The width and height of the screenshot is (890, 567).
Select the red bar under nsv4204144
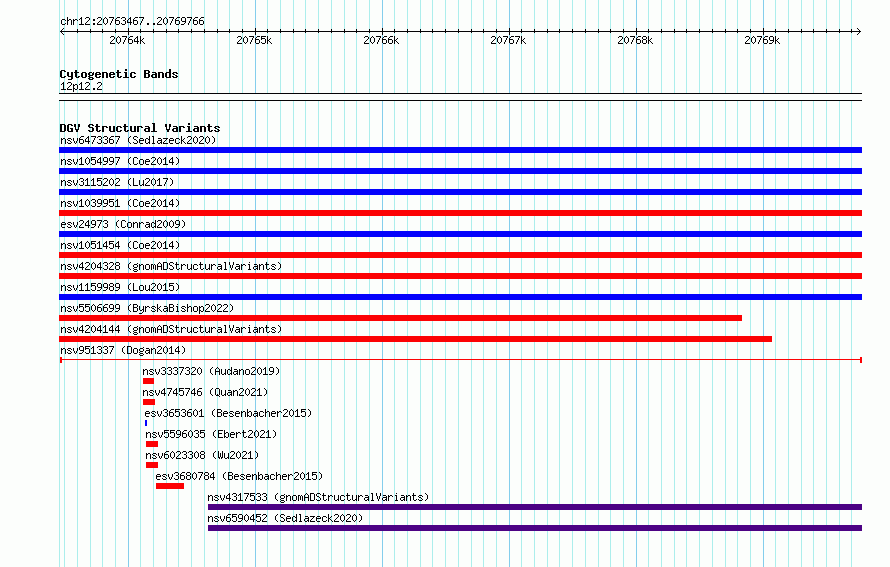[415, 339]
